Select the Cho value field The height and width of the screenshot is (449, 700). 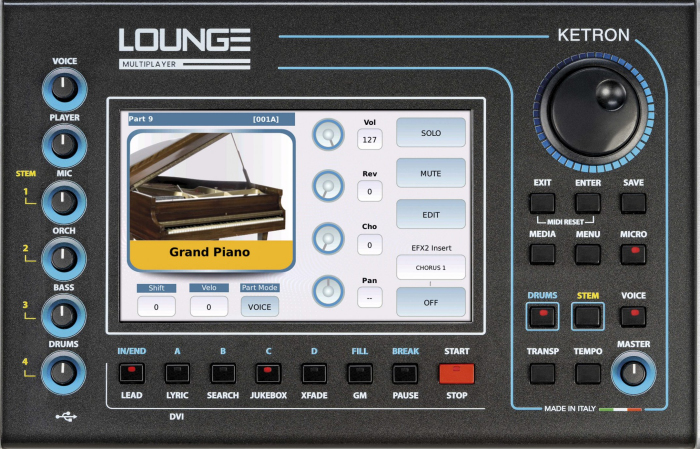click(x=370, y=245)
